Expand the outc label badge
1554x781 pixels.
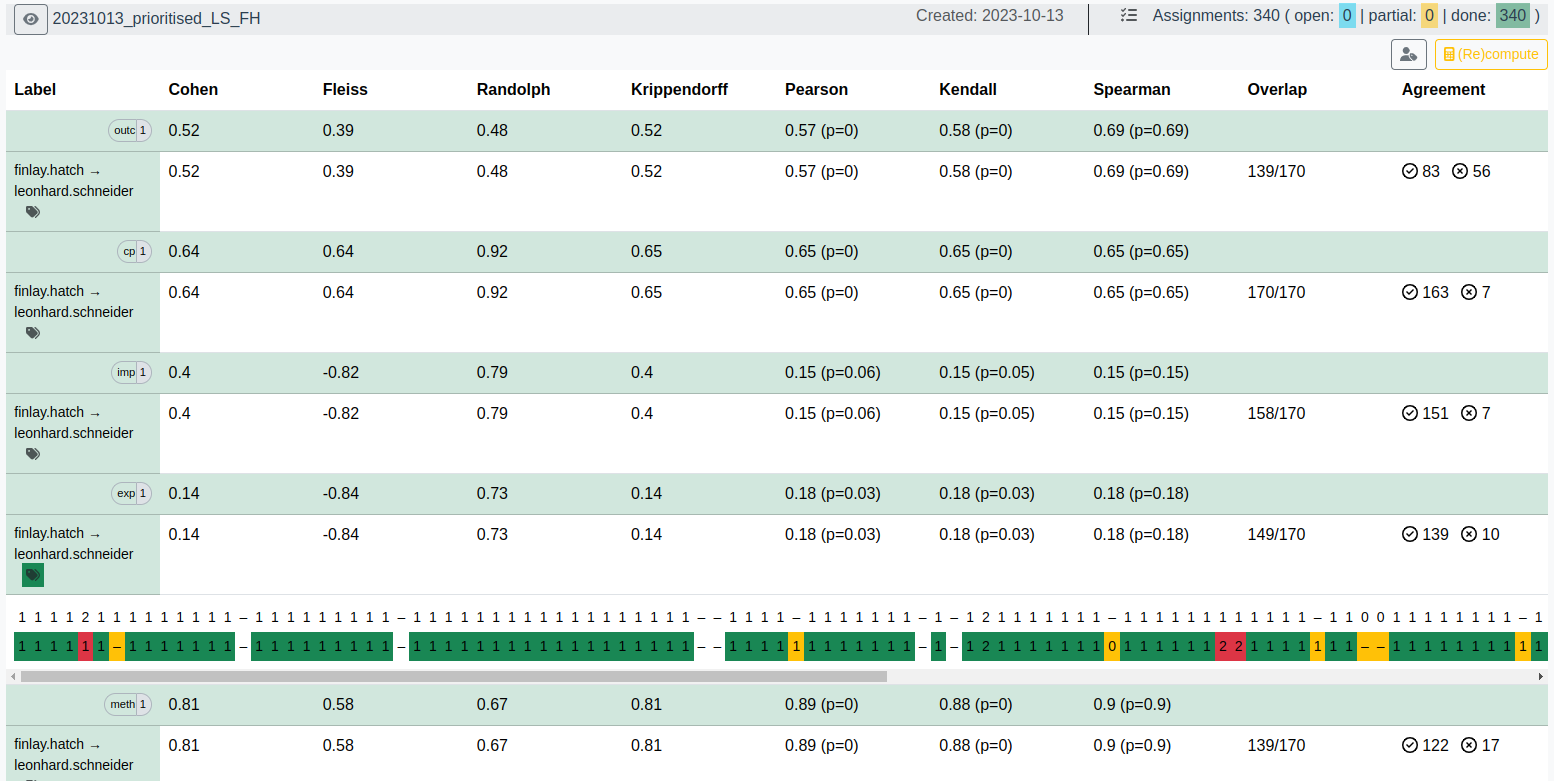pos(130,130)
